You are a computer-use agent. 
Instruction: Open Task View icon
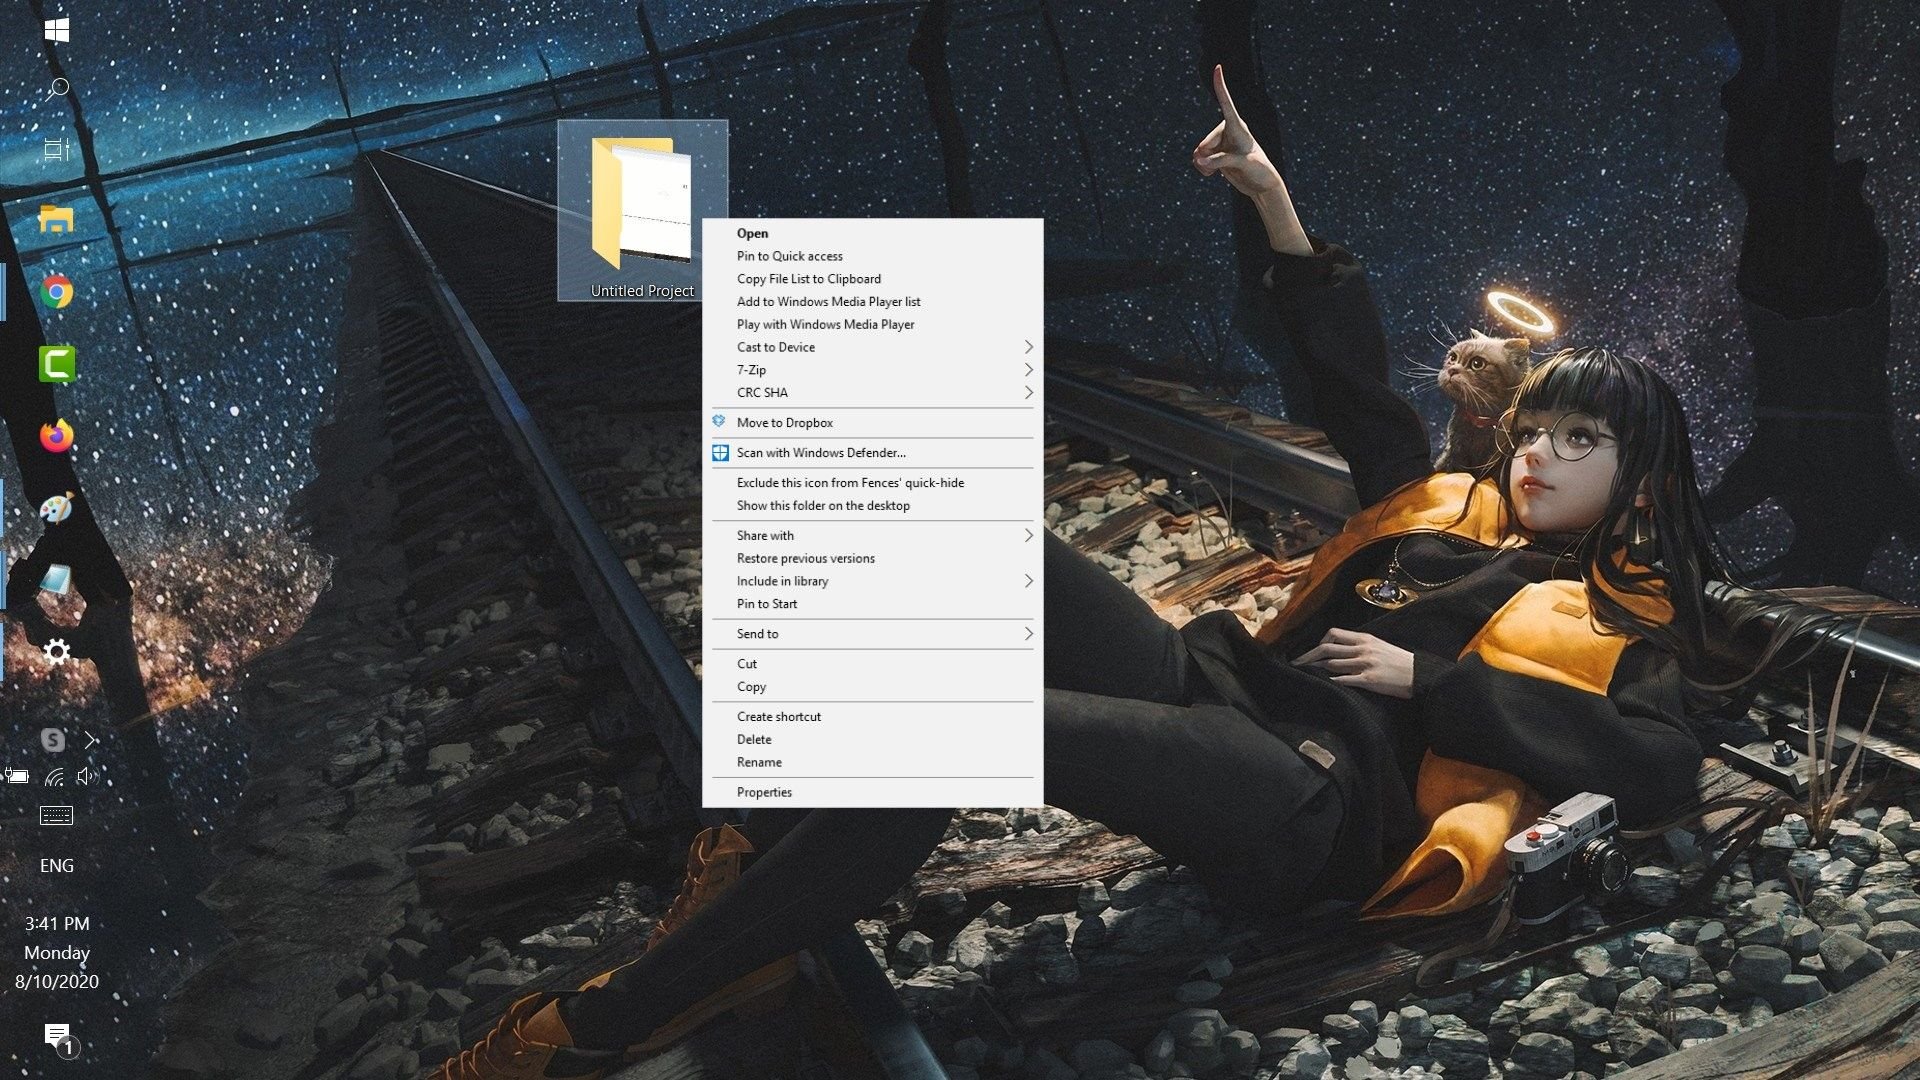(57, 150)
